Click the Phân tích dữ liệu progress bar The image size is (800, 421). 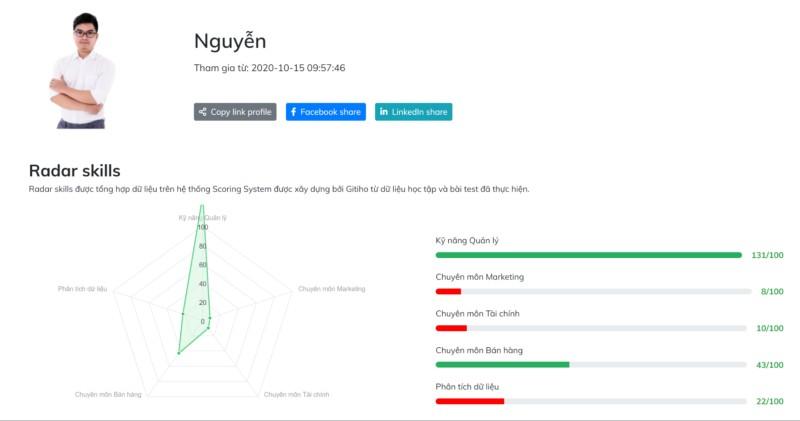click(x=591, y=401)
